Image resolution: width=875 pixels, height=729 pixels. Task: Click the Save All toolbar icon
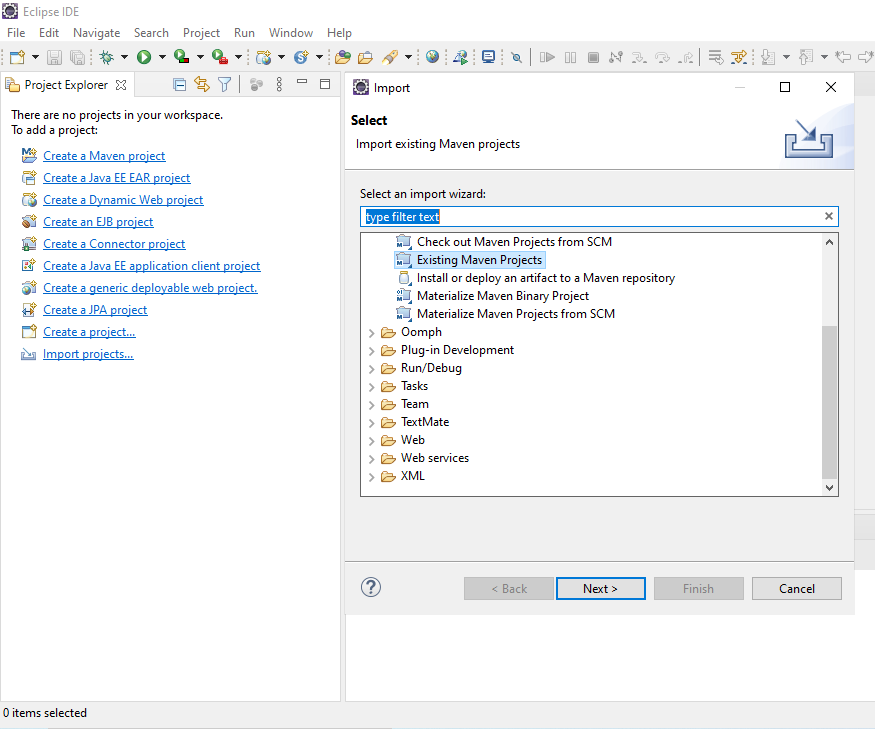click(x=77, y=57)
